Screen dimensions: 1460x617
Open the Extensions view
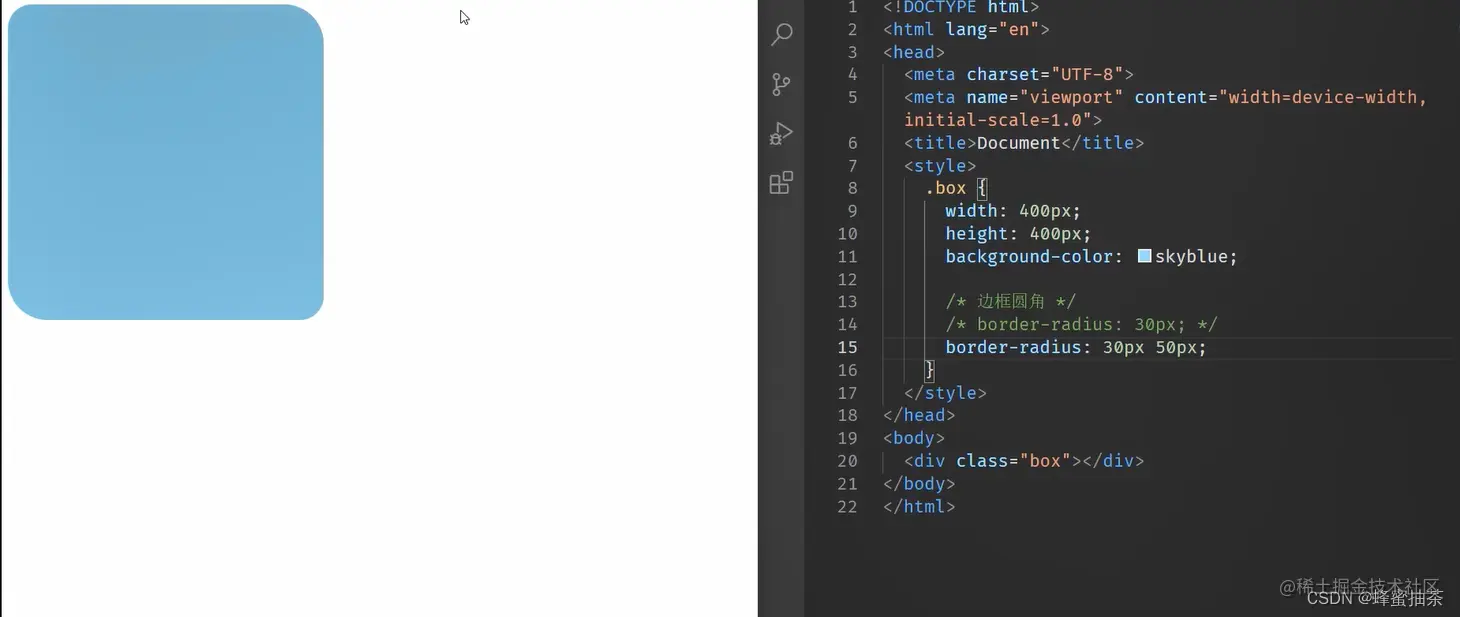click(782, 183)
